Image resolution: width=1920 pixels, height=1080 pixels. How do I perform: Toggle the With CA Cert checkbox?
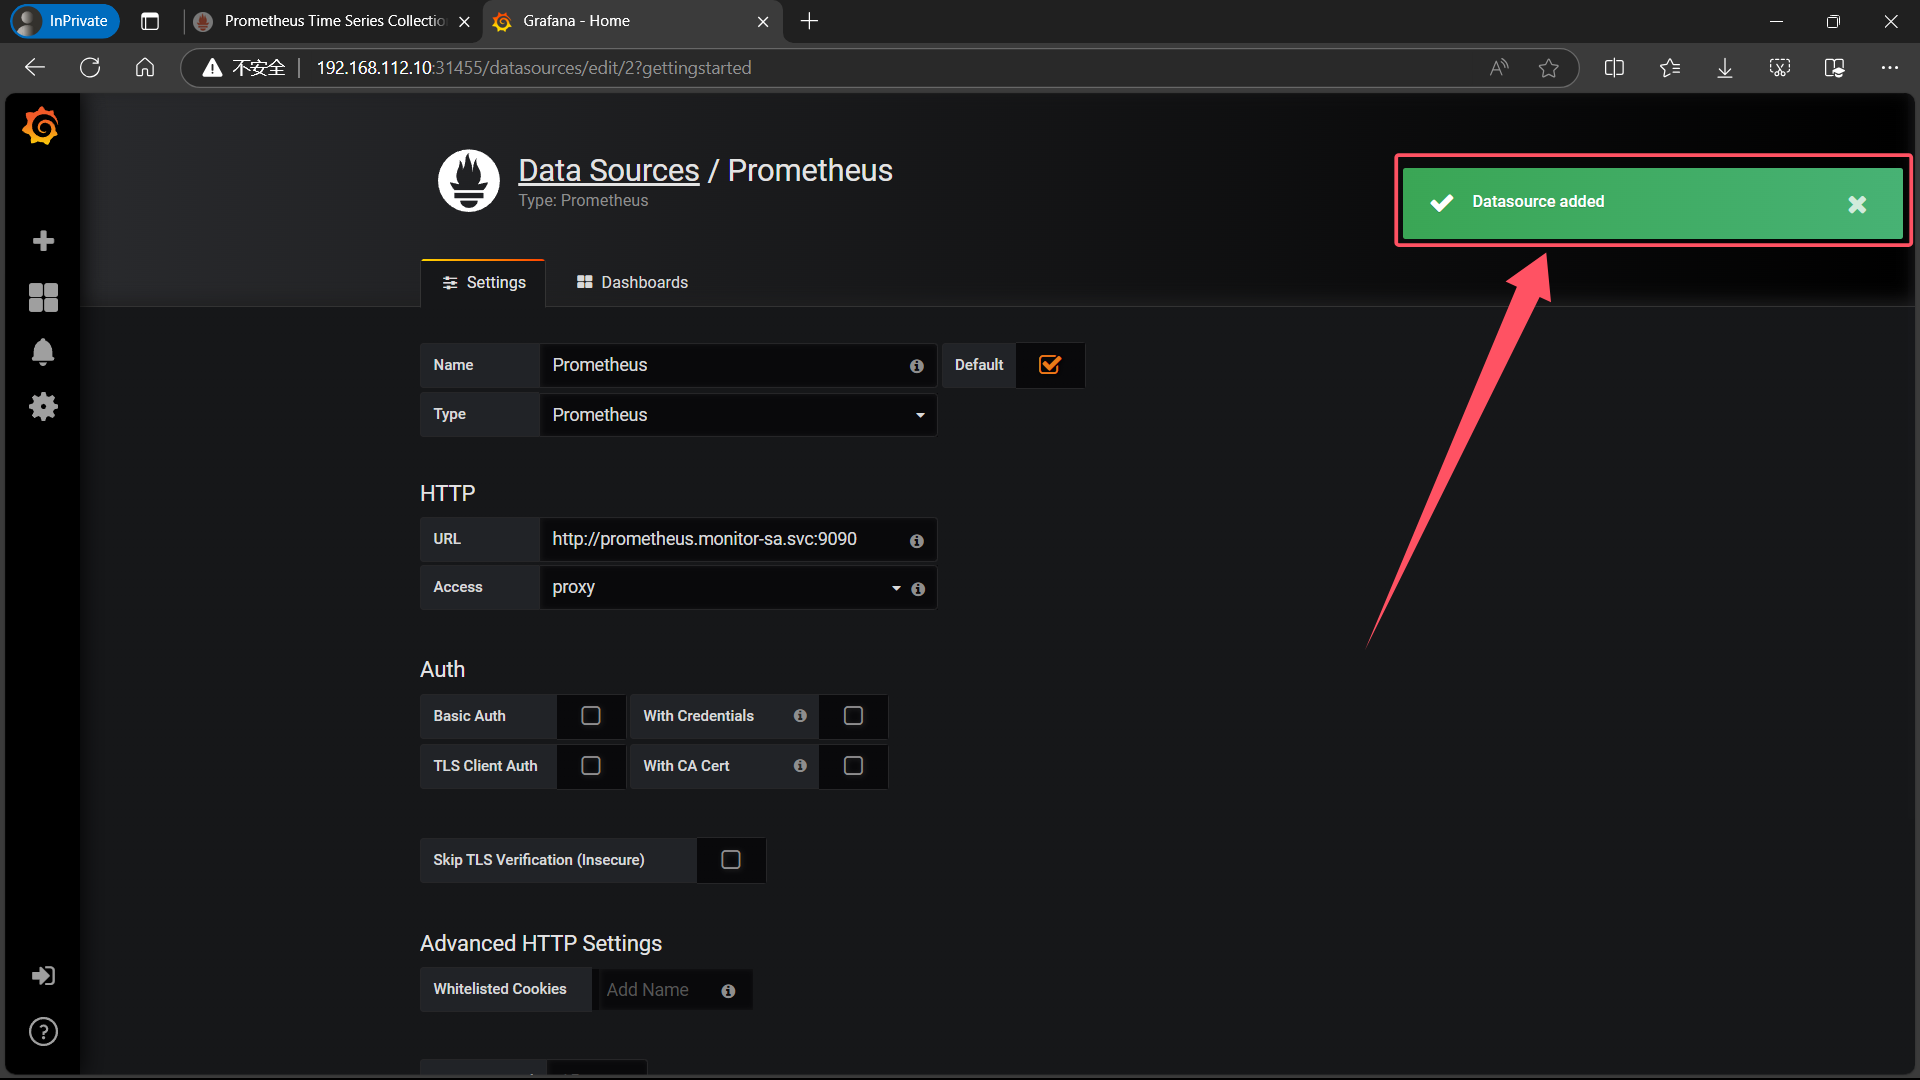(853, 766)
